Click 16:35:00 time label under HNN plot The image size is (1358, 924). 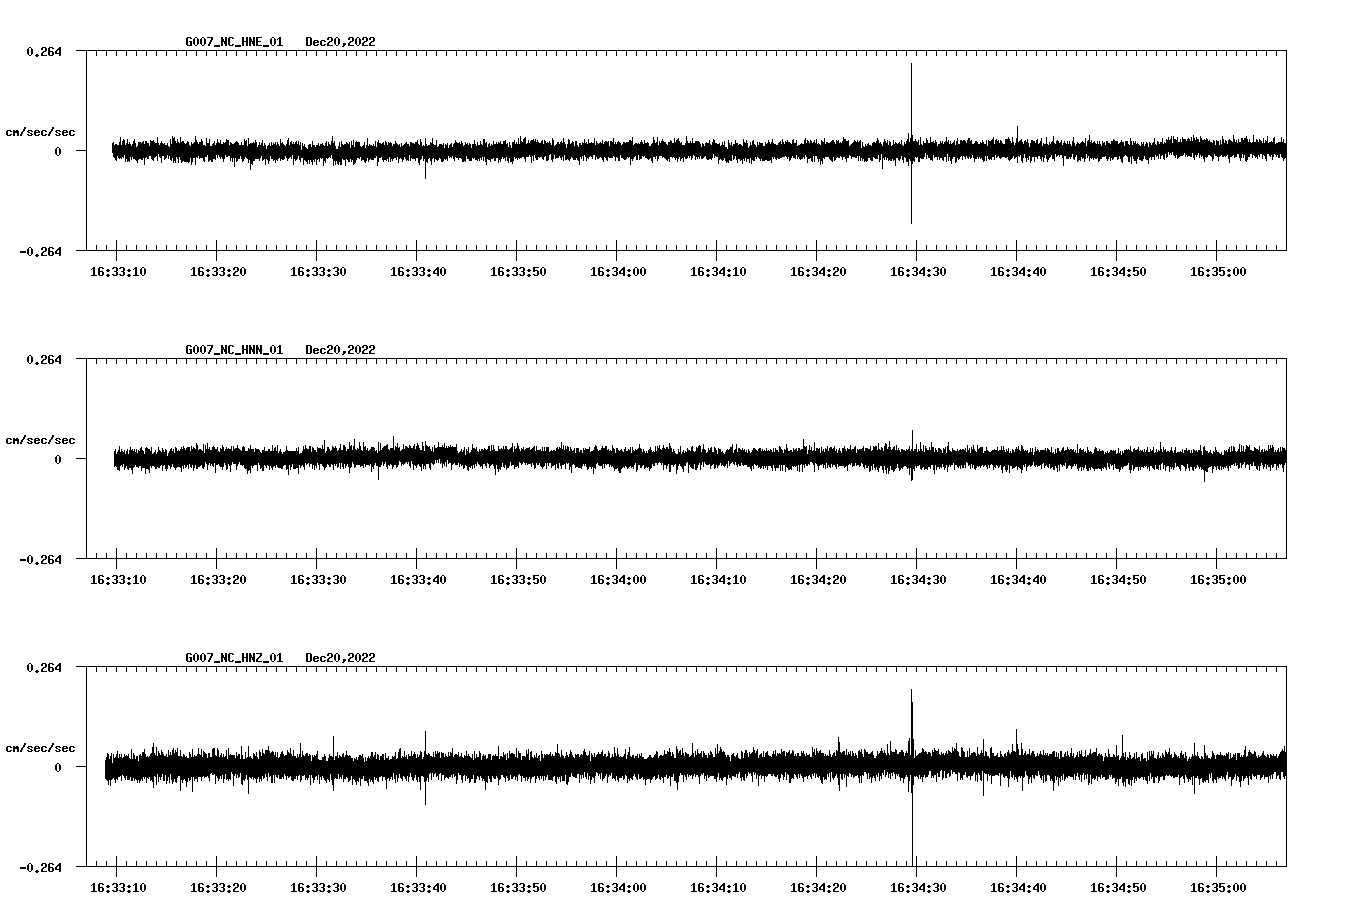point(1218,580)
